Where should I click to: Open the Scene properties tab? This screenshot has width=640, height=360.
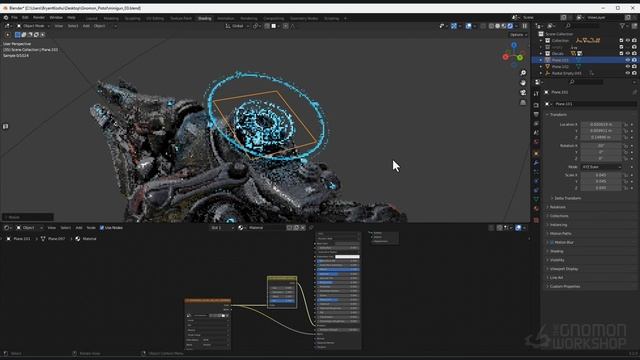536,133
